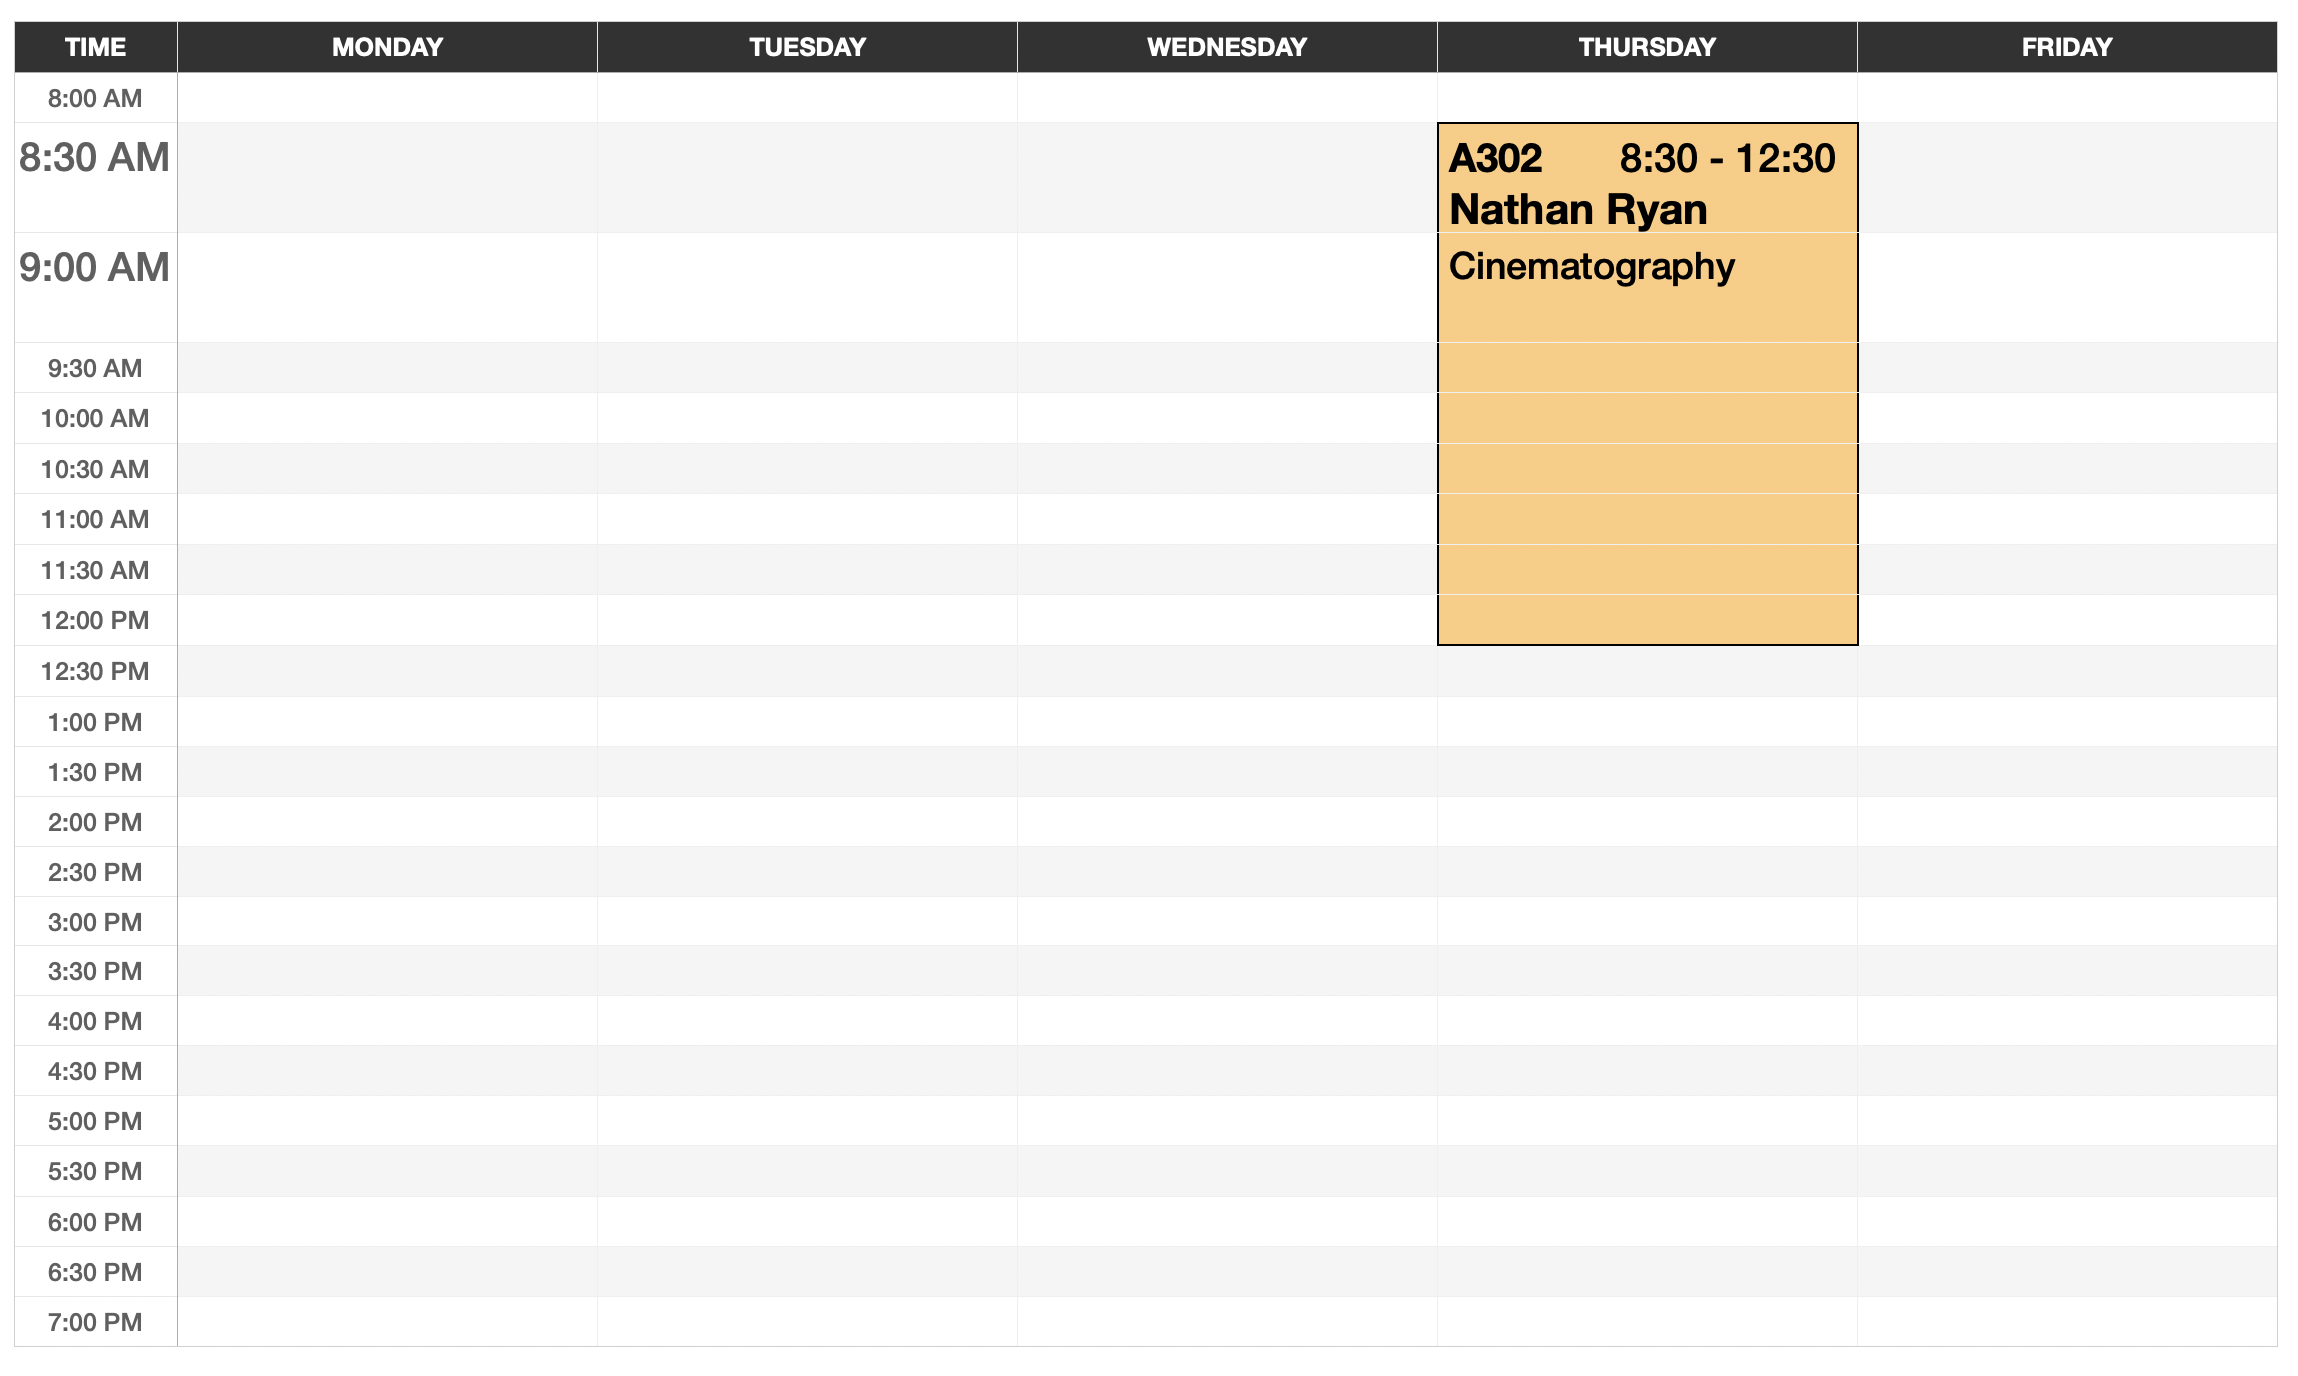Select the WEDNESDAY column header
This screenshot has height=1376, width=2298.
coord(1227,47)
